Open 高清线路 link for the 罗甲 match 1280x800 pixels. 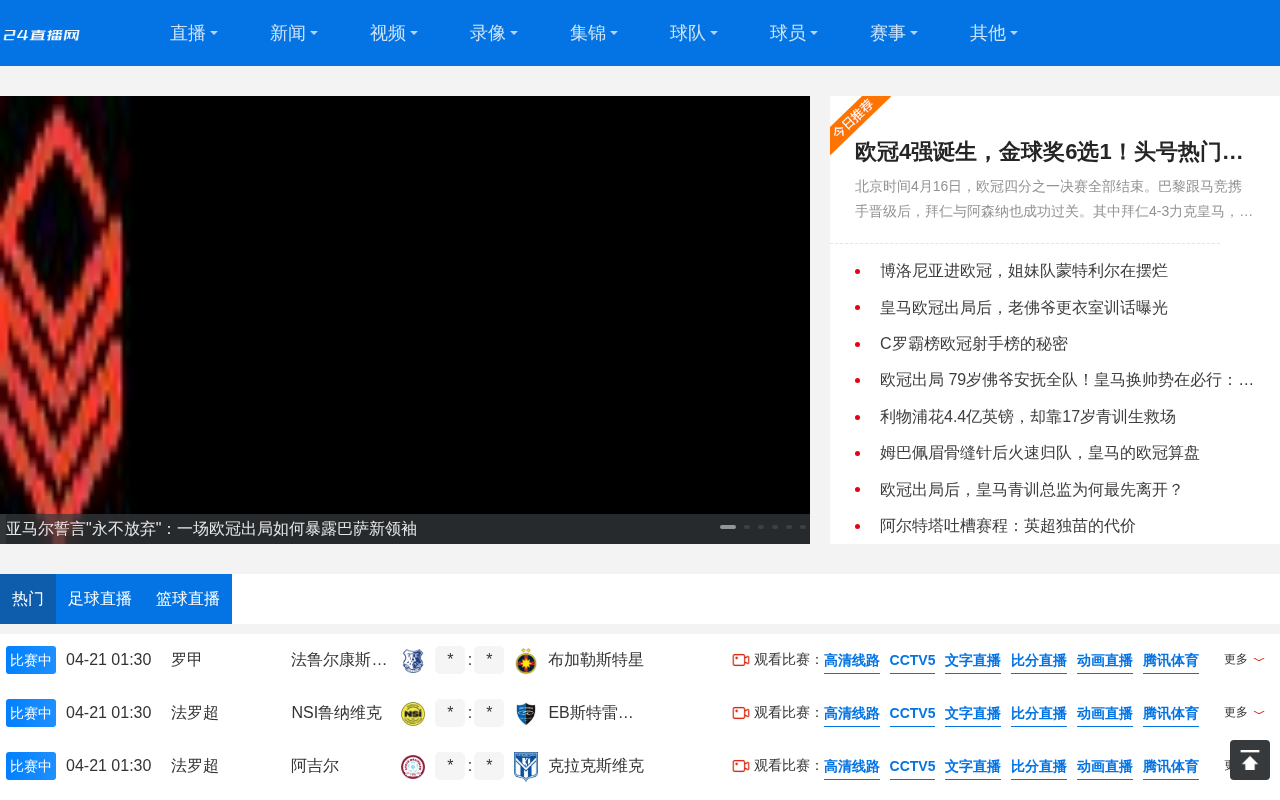851,661
